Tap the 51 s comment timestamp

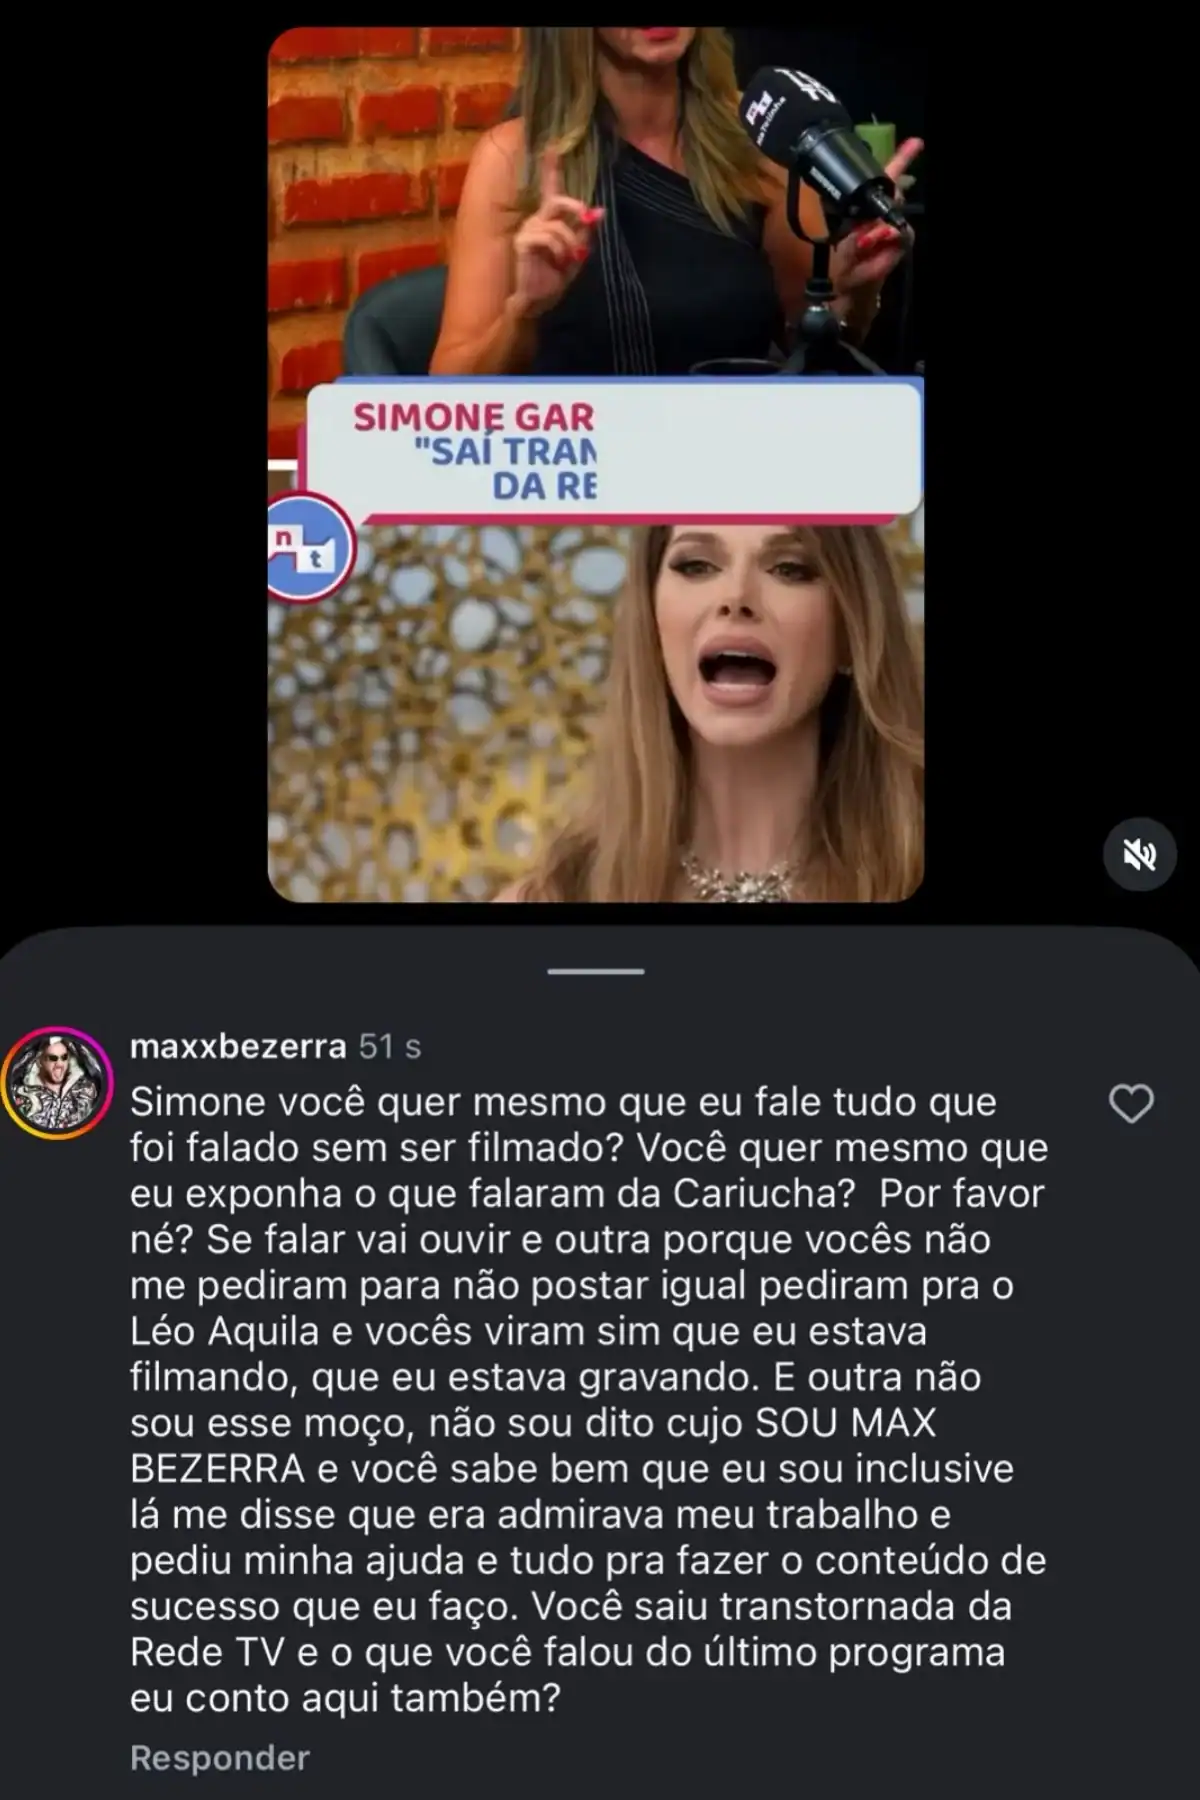click(390, 1046)
